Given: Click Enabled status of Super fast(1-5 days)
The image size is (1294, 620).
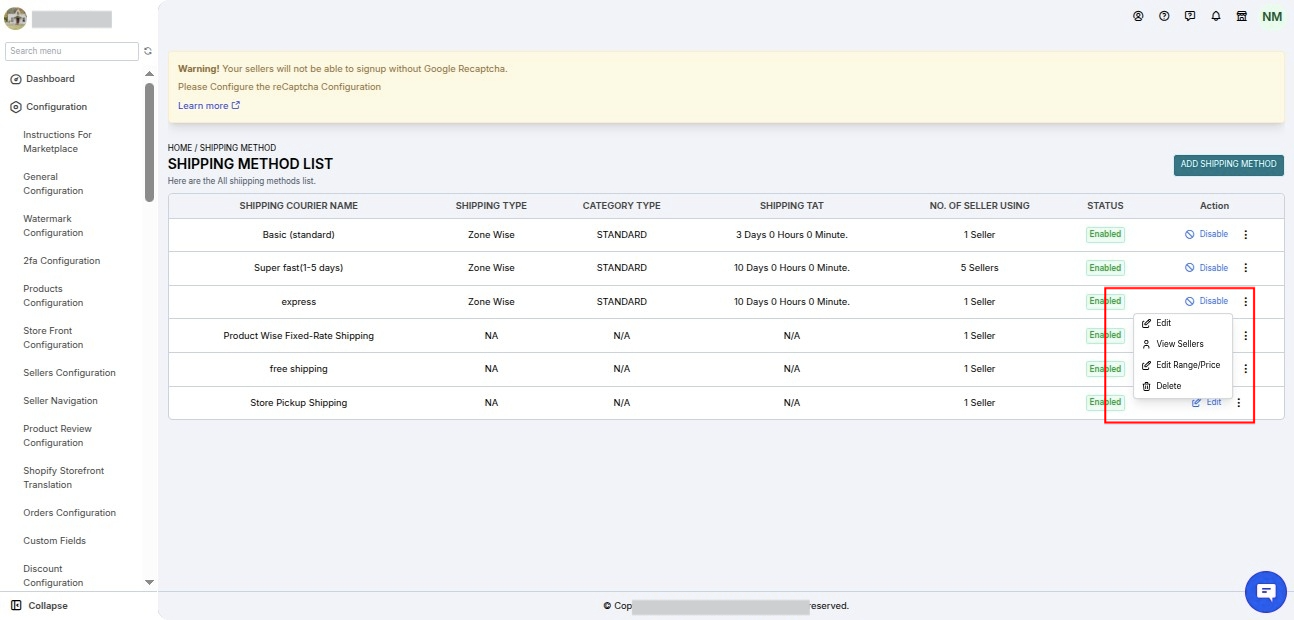Looking at the screenshot, I should click(x=1105, y=268).
